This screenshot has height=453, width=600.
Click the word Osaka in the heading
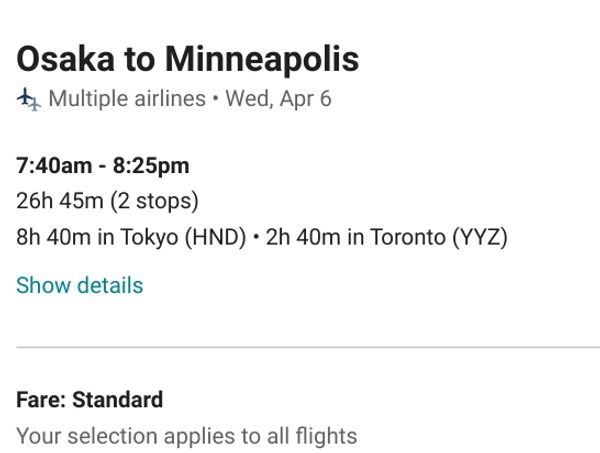tap(64, 60)
